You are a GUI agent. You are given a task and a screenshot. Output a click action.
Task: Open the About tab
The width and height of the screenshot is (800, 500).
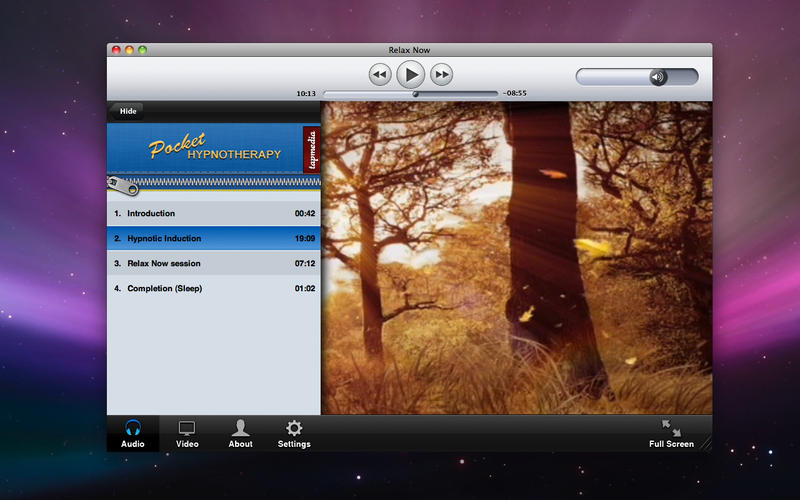pyautogui.click(x=240, y=434)
